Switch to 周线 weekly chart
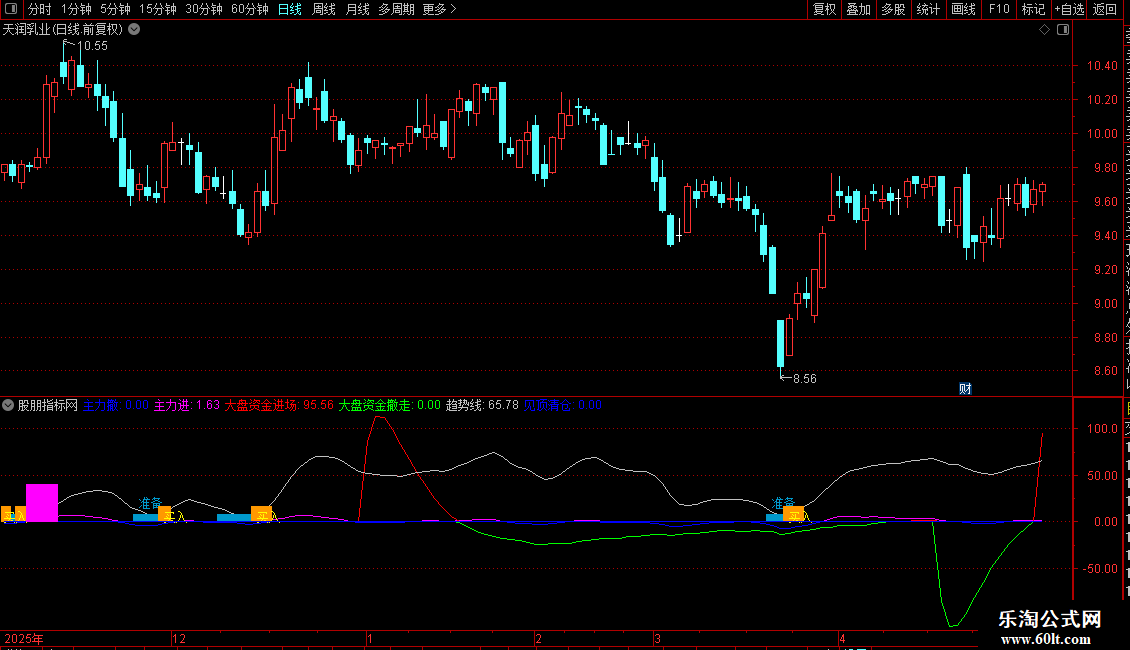 point(324,9)
